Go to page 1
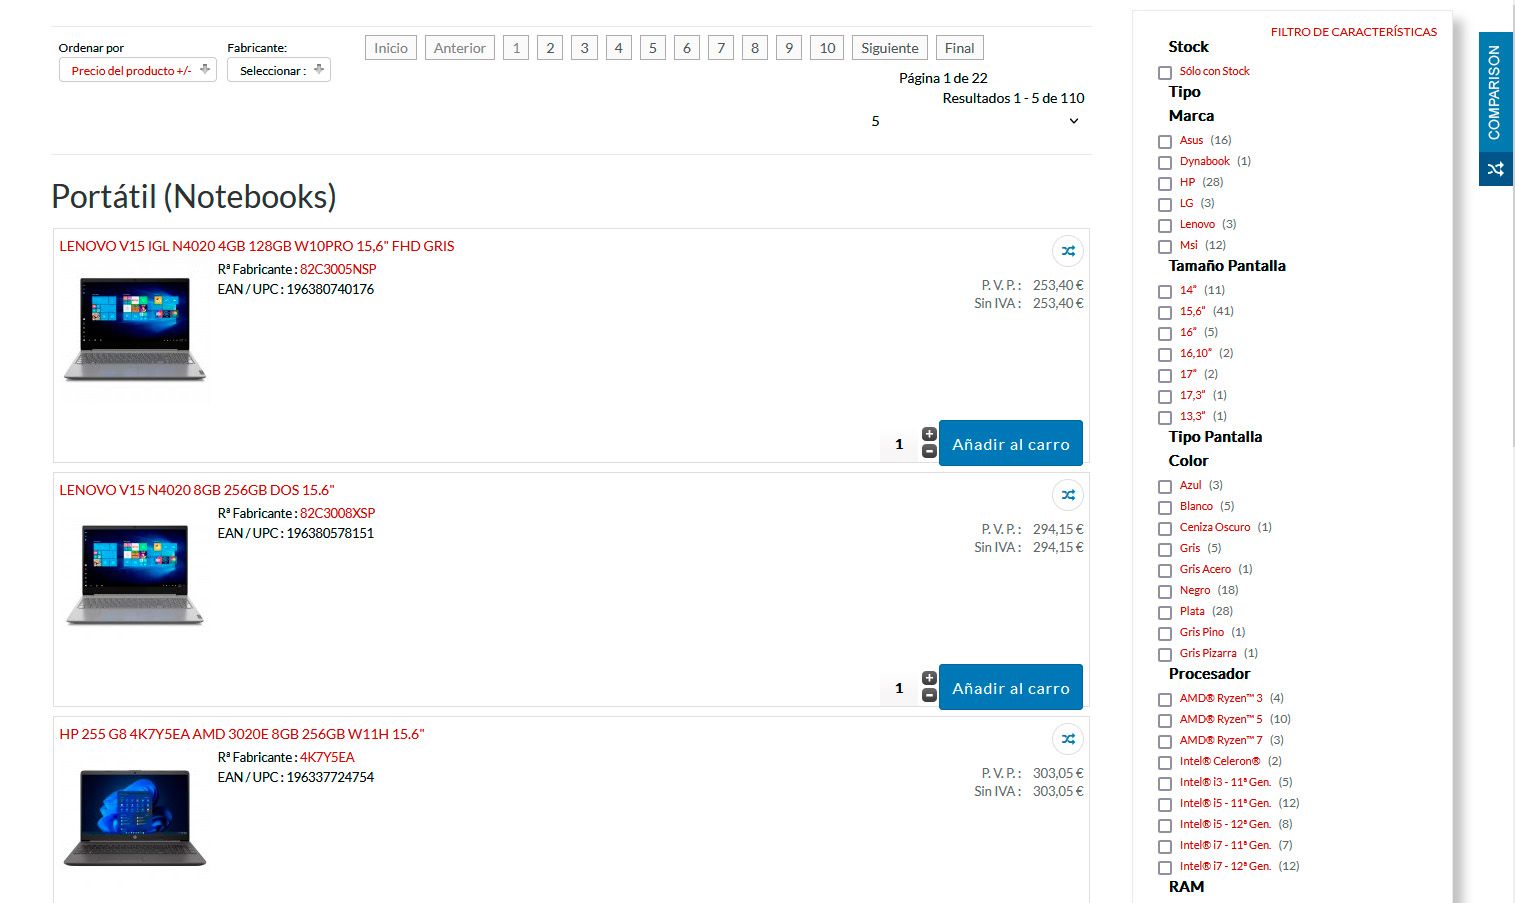Screen dimensions: 1515x903 point(516,48)
